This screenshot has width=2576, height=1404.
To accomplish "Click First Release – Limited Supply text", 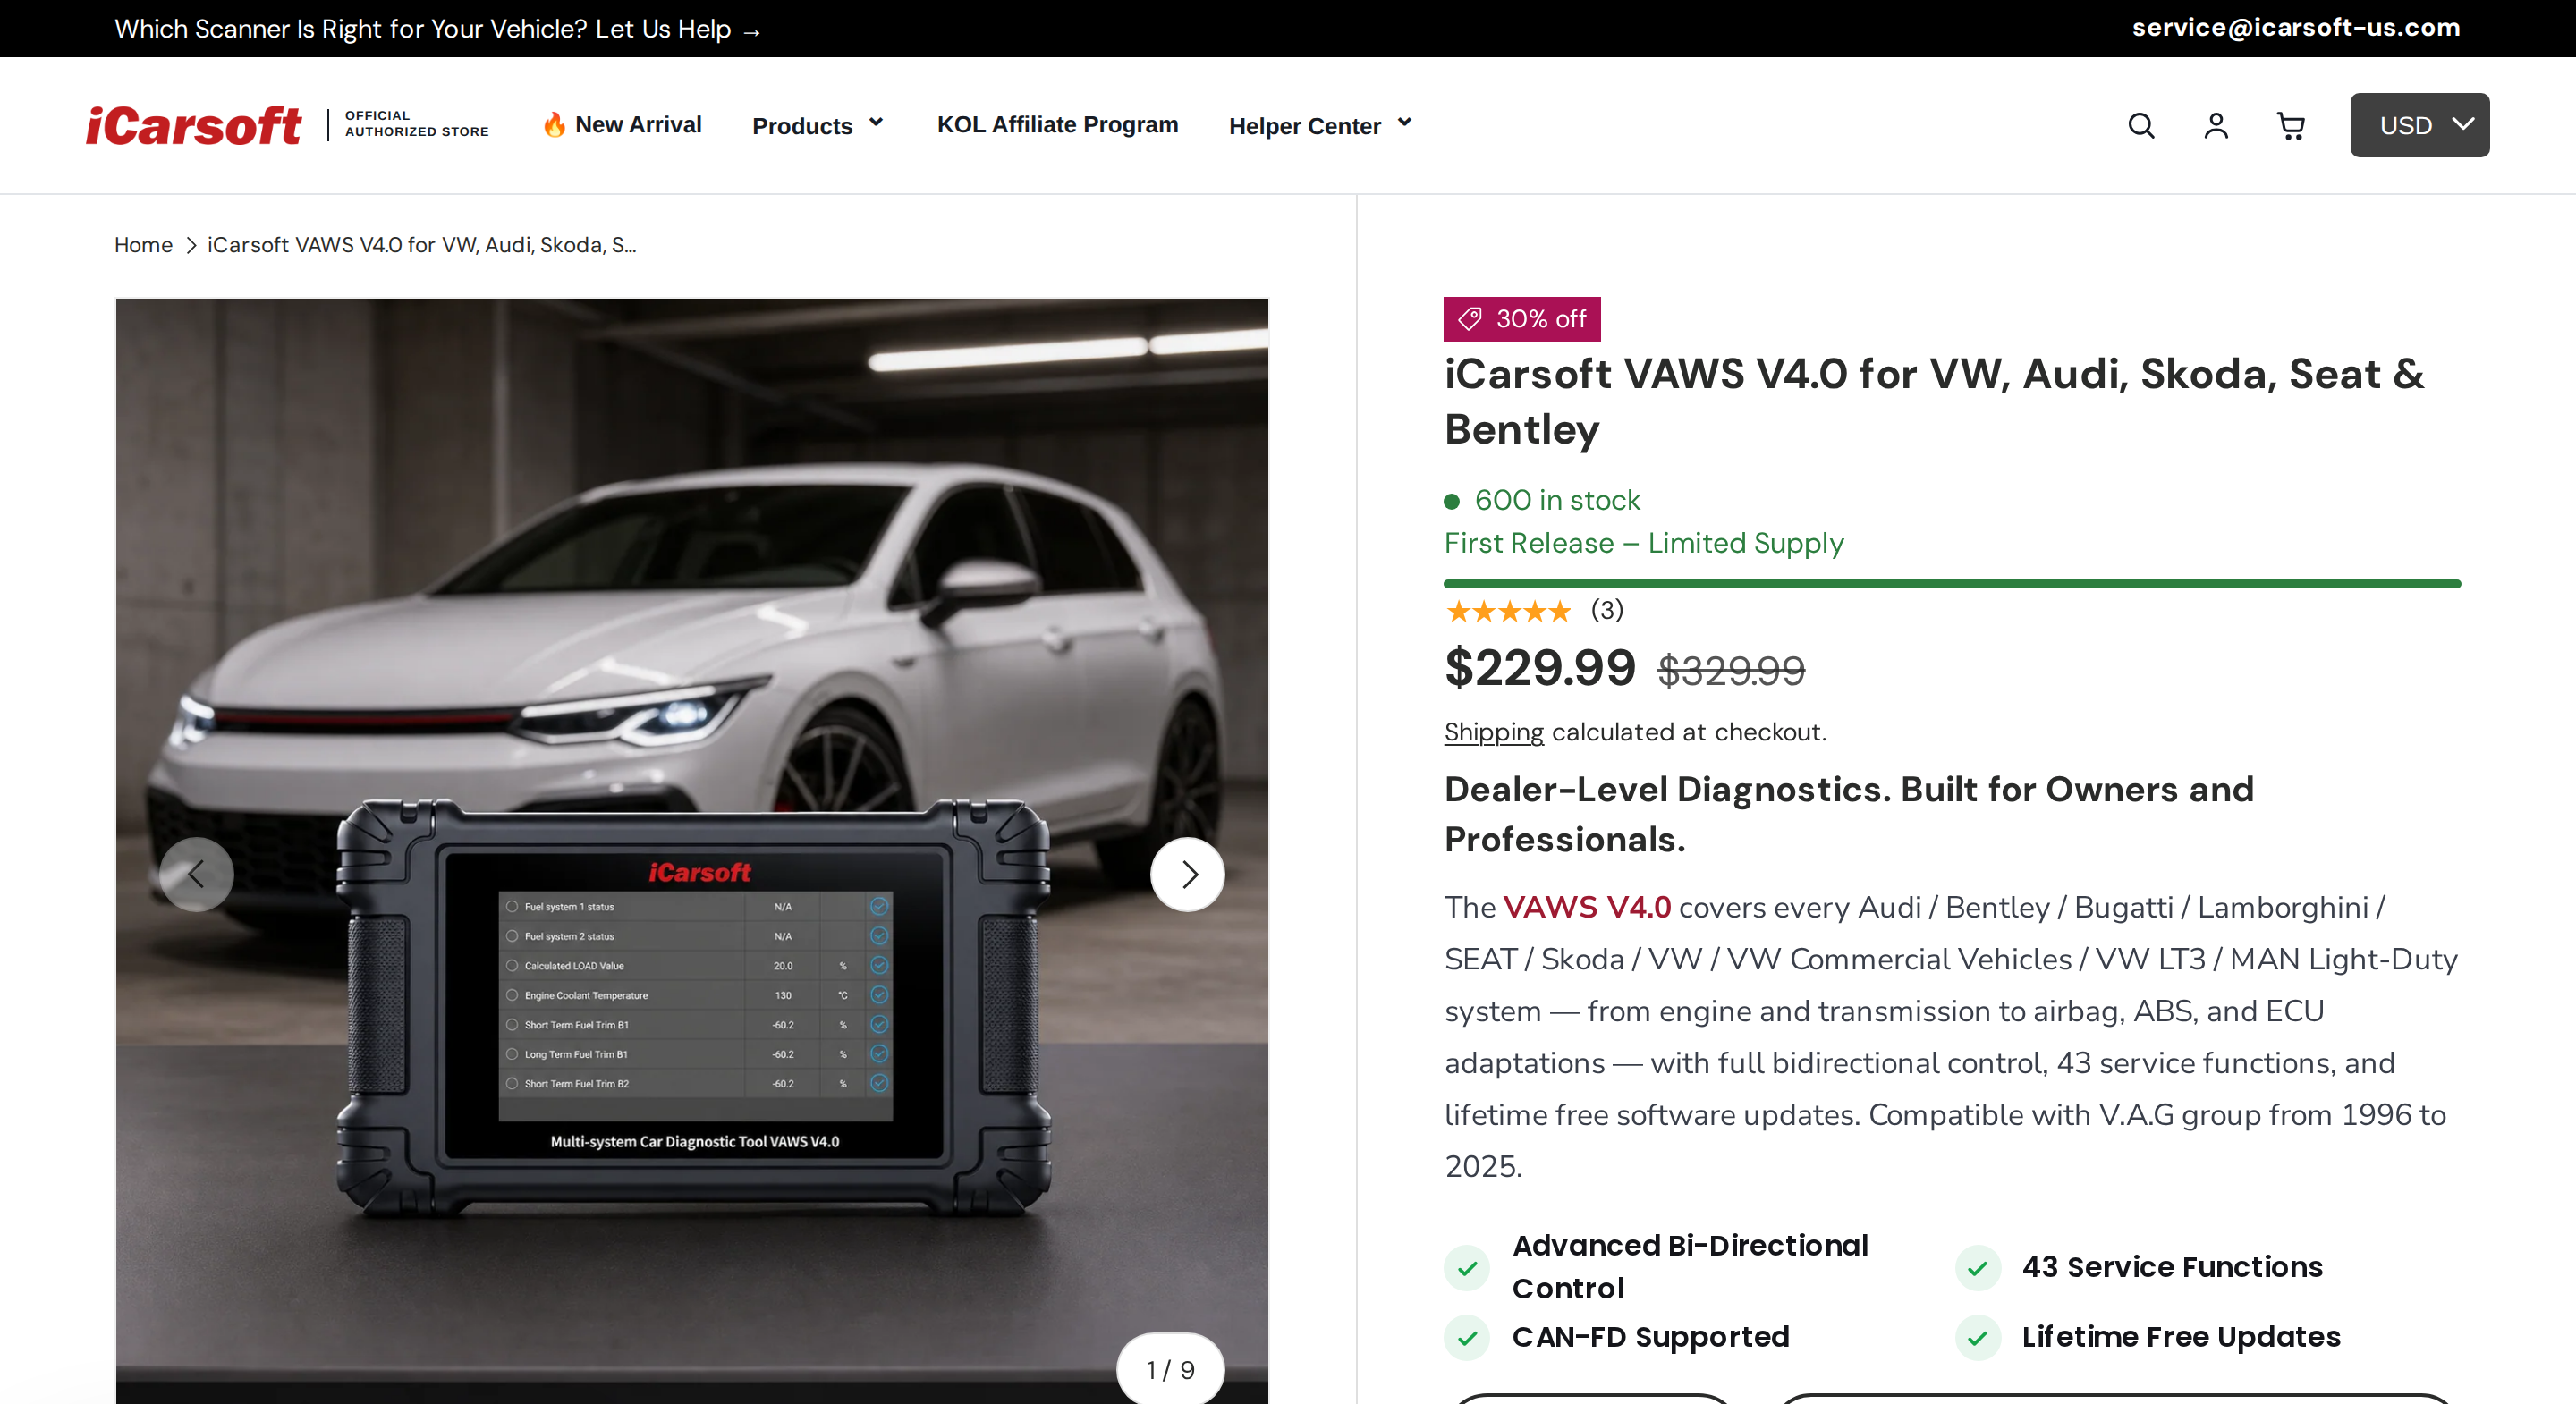I will [1644, 543].
